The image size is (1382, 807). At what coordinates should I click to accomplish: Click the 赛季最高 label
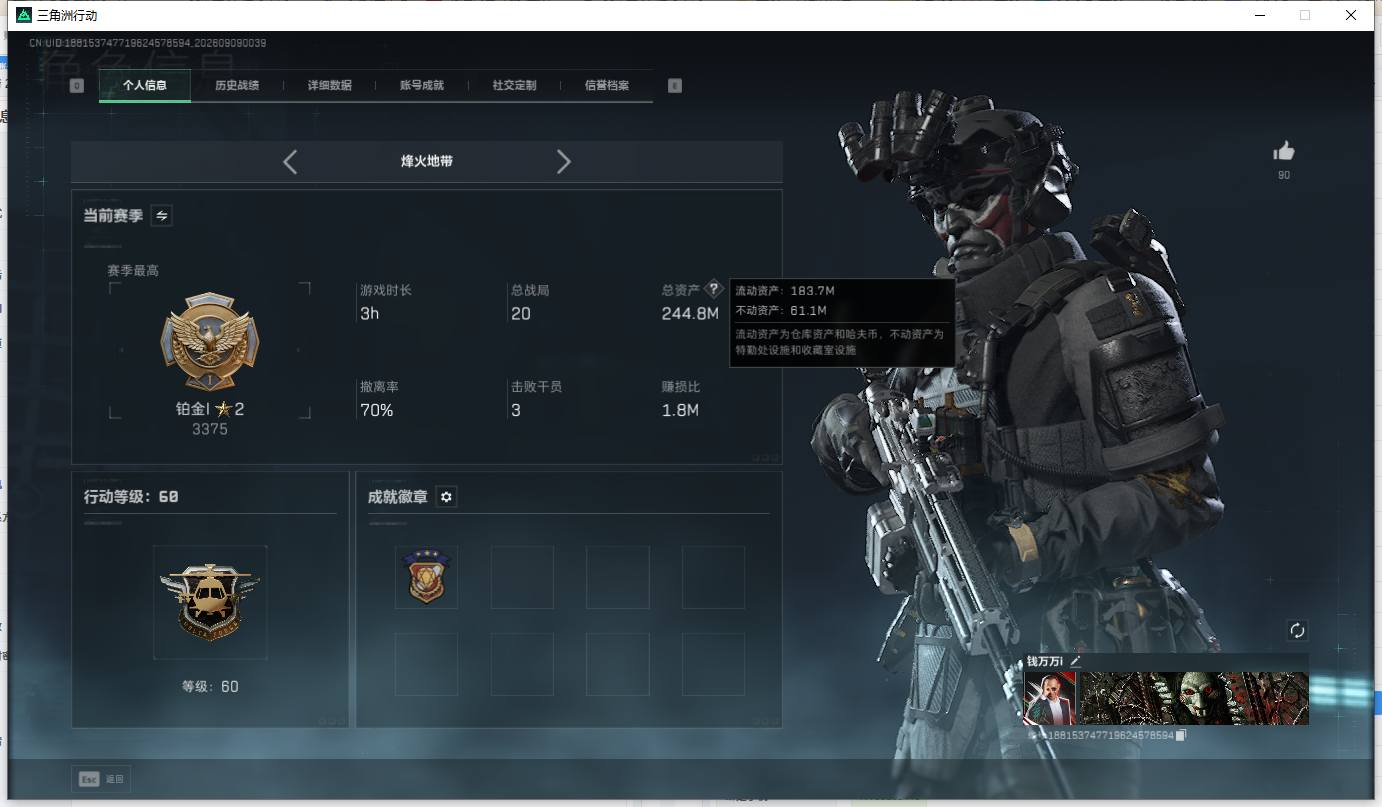(x=133, y=270)
